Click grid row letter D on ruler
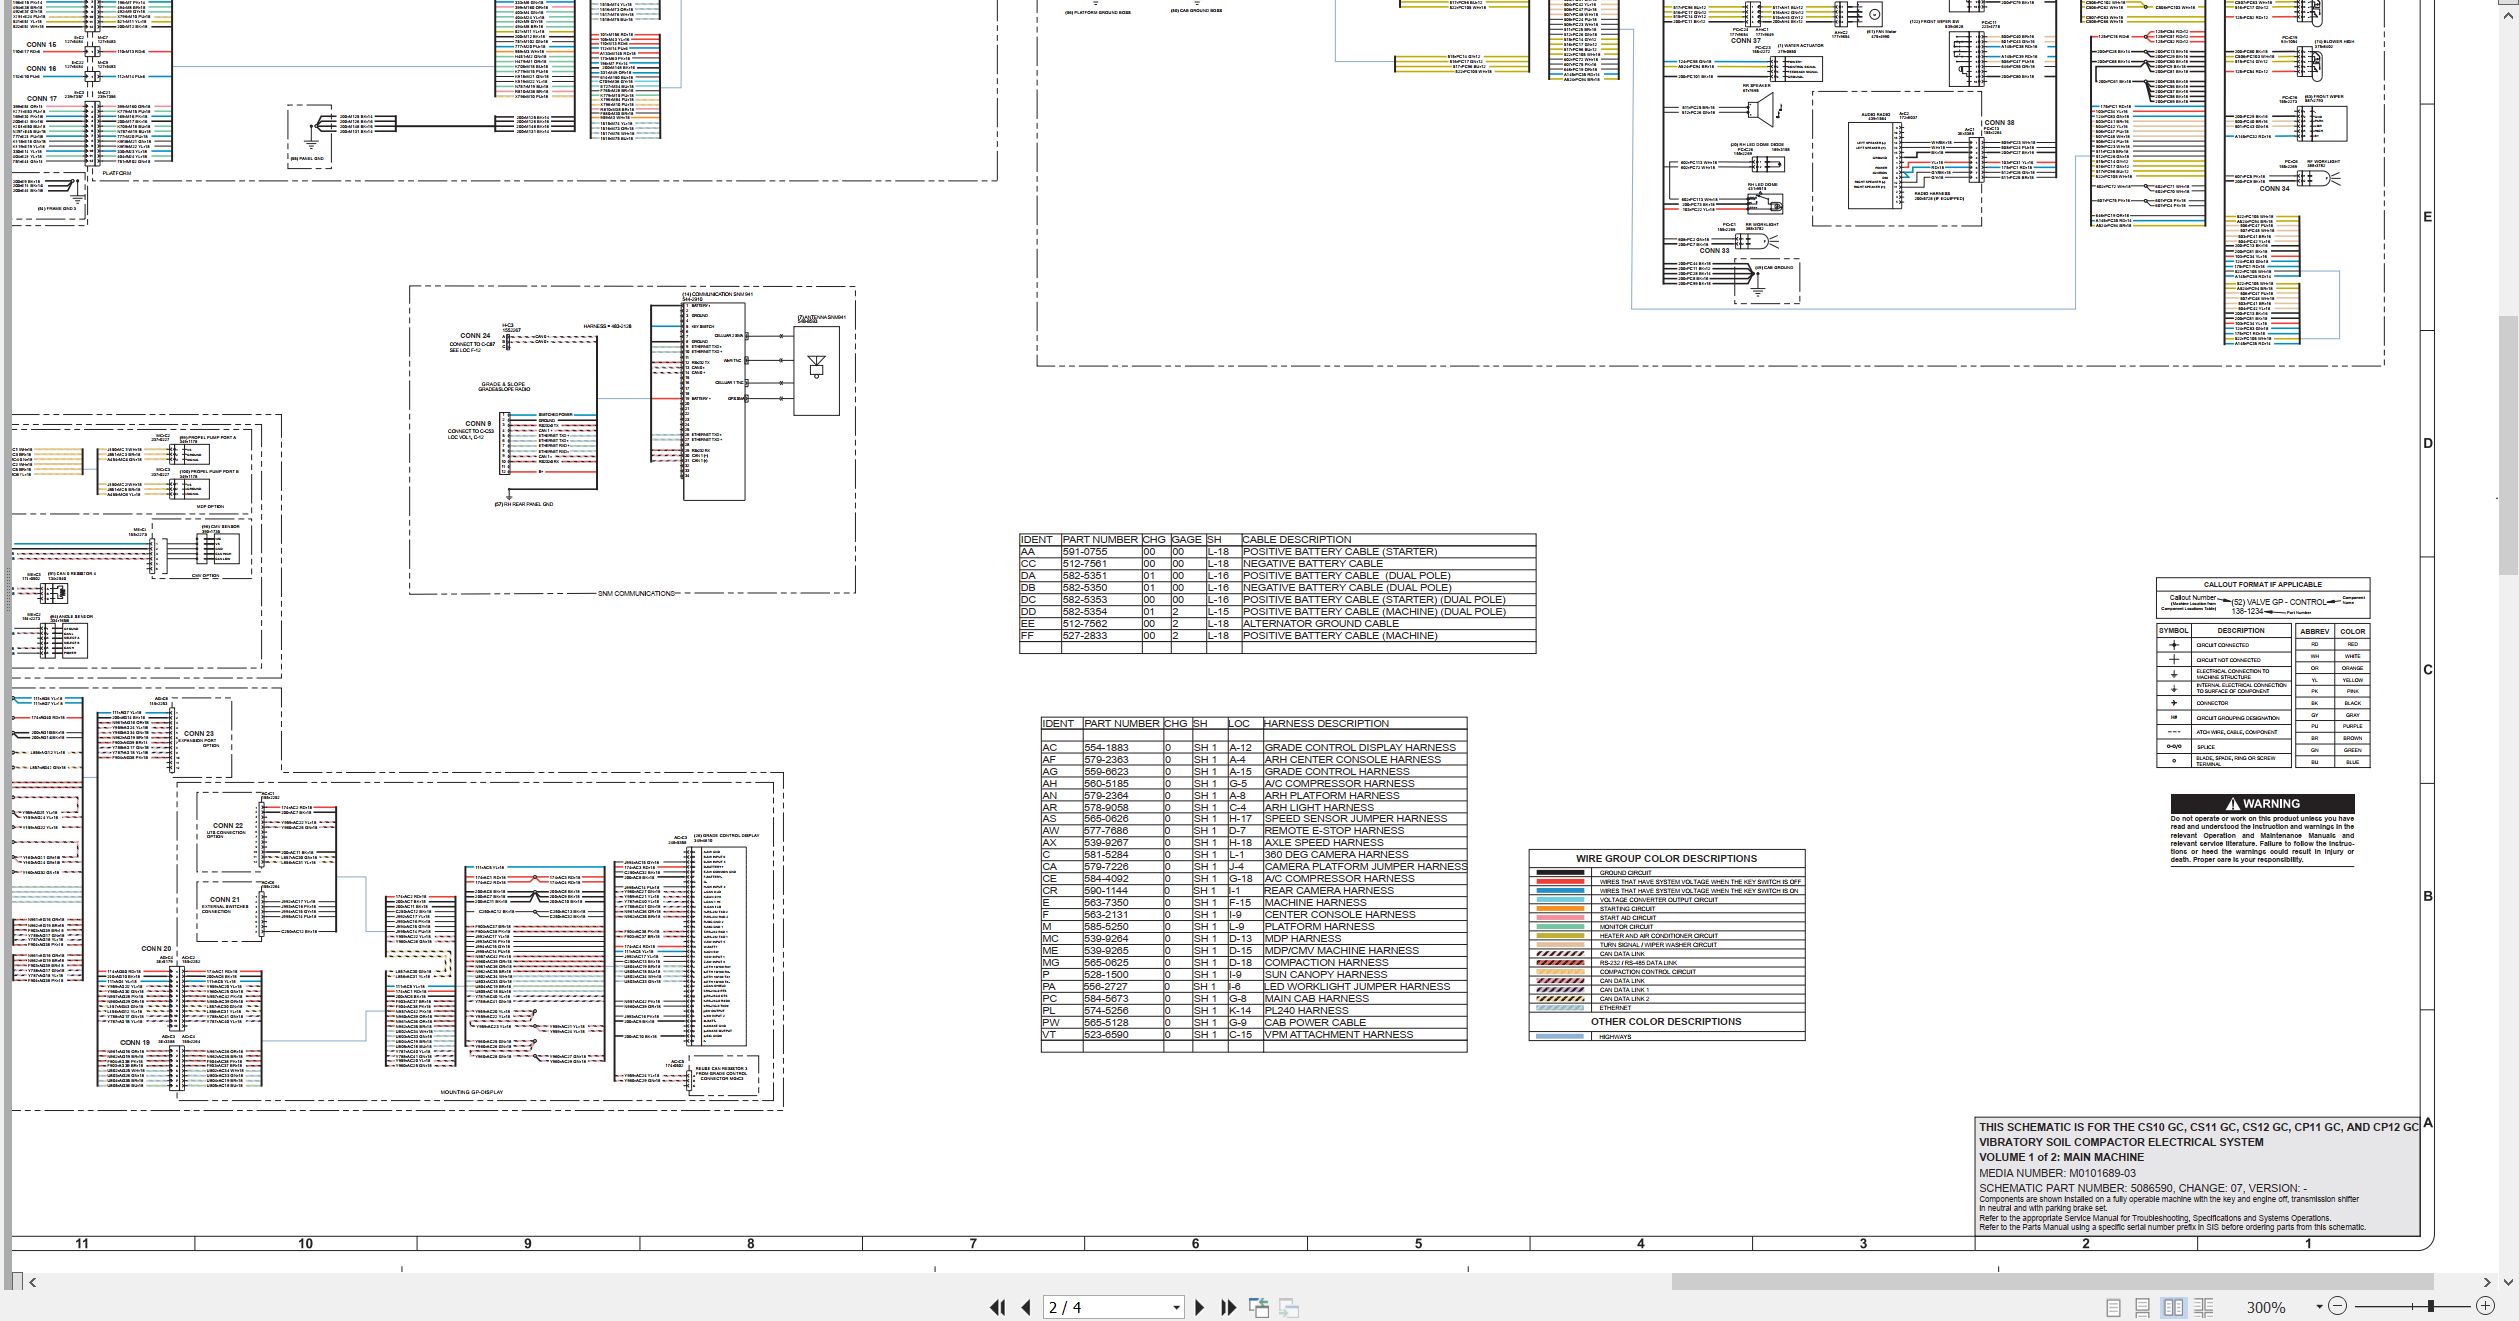The height and width of the screenshot is (1321, 2519). [x=2427, y=444]
